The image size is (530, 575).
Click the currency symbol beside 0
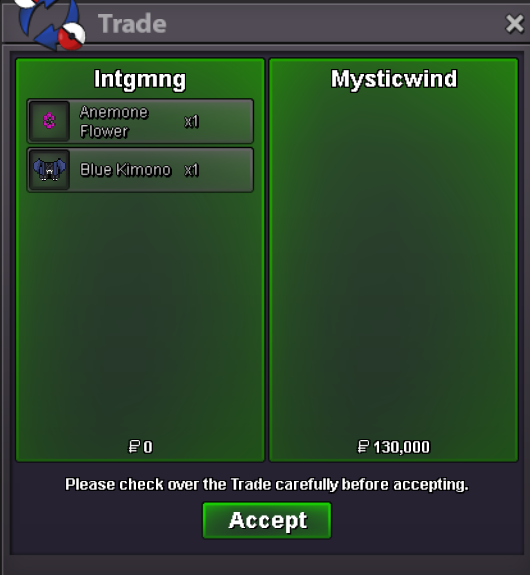coord(134,447)
